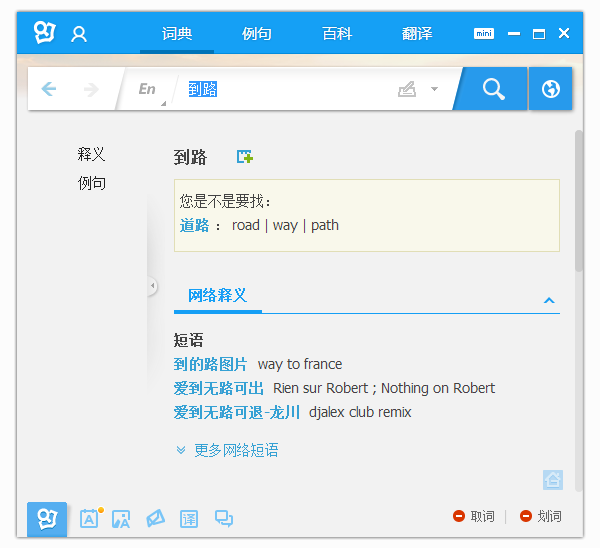Open the eraser-shaped bottom toolbar icon
Image resolution: width=600 pixels, height=548 pixels.
155,518
